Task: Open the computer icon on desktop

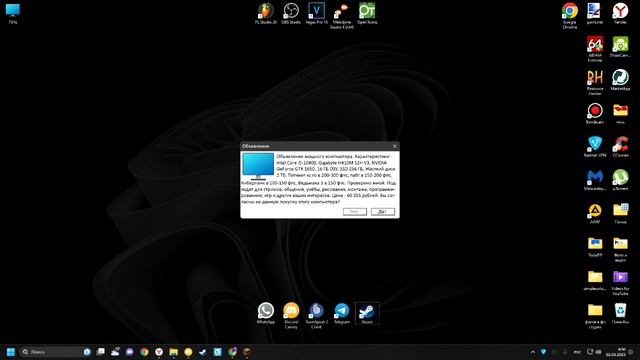Action: (x=13, y=13)
